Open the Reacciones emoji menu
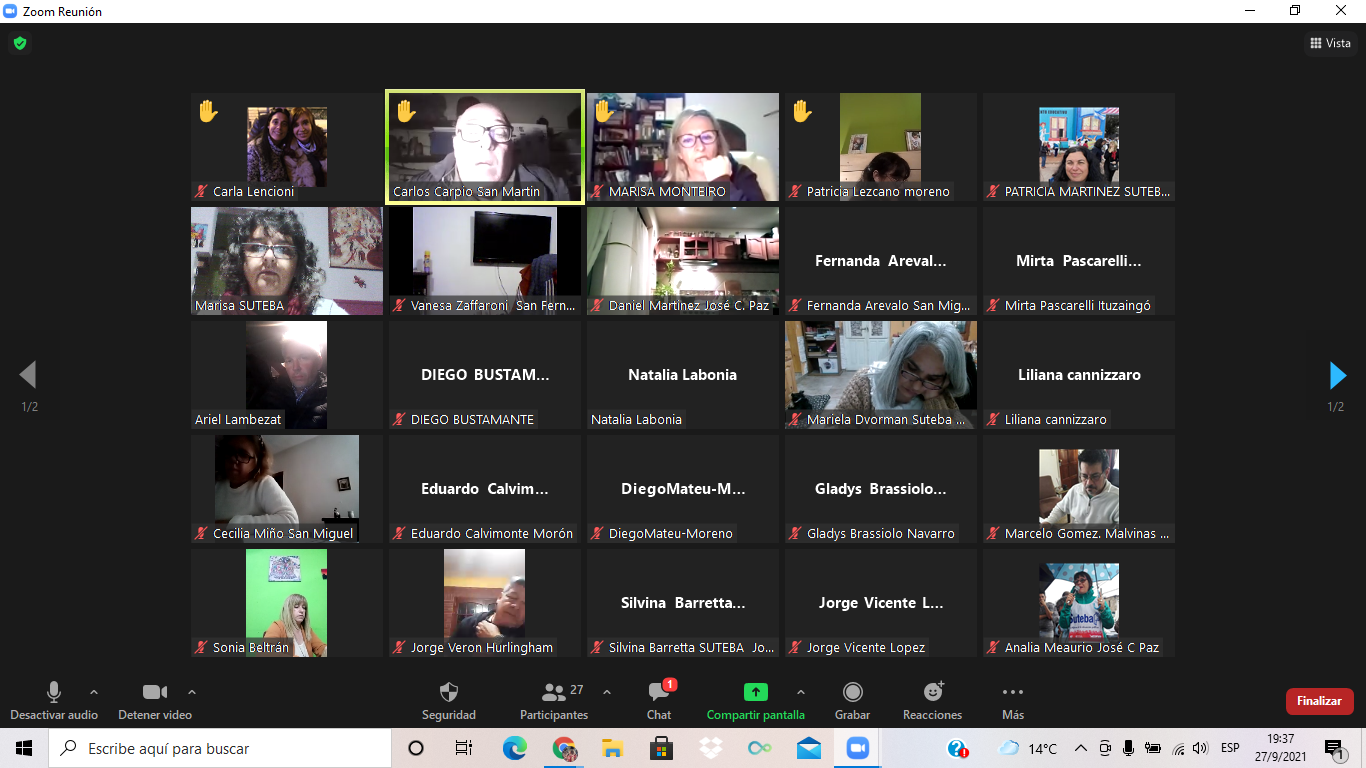Screen dimensions: 1366x768 pos(932,692)
